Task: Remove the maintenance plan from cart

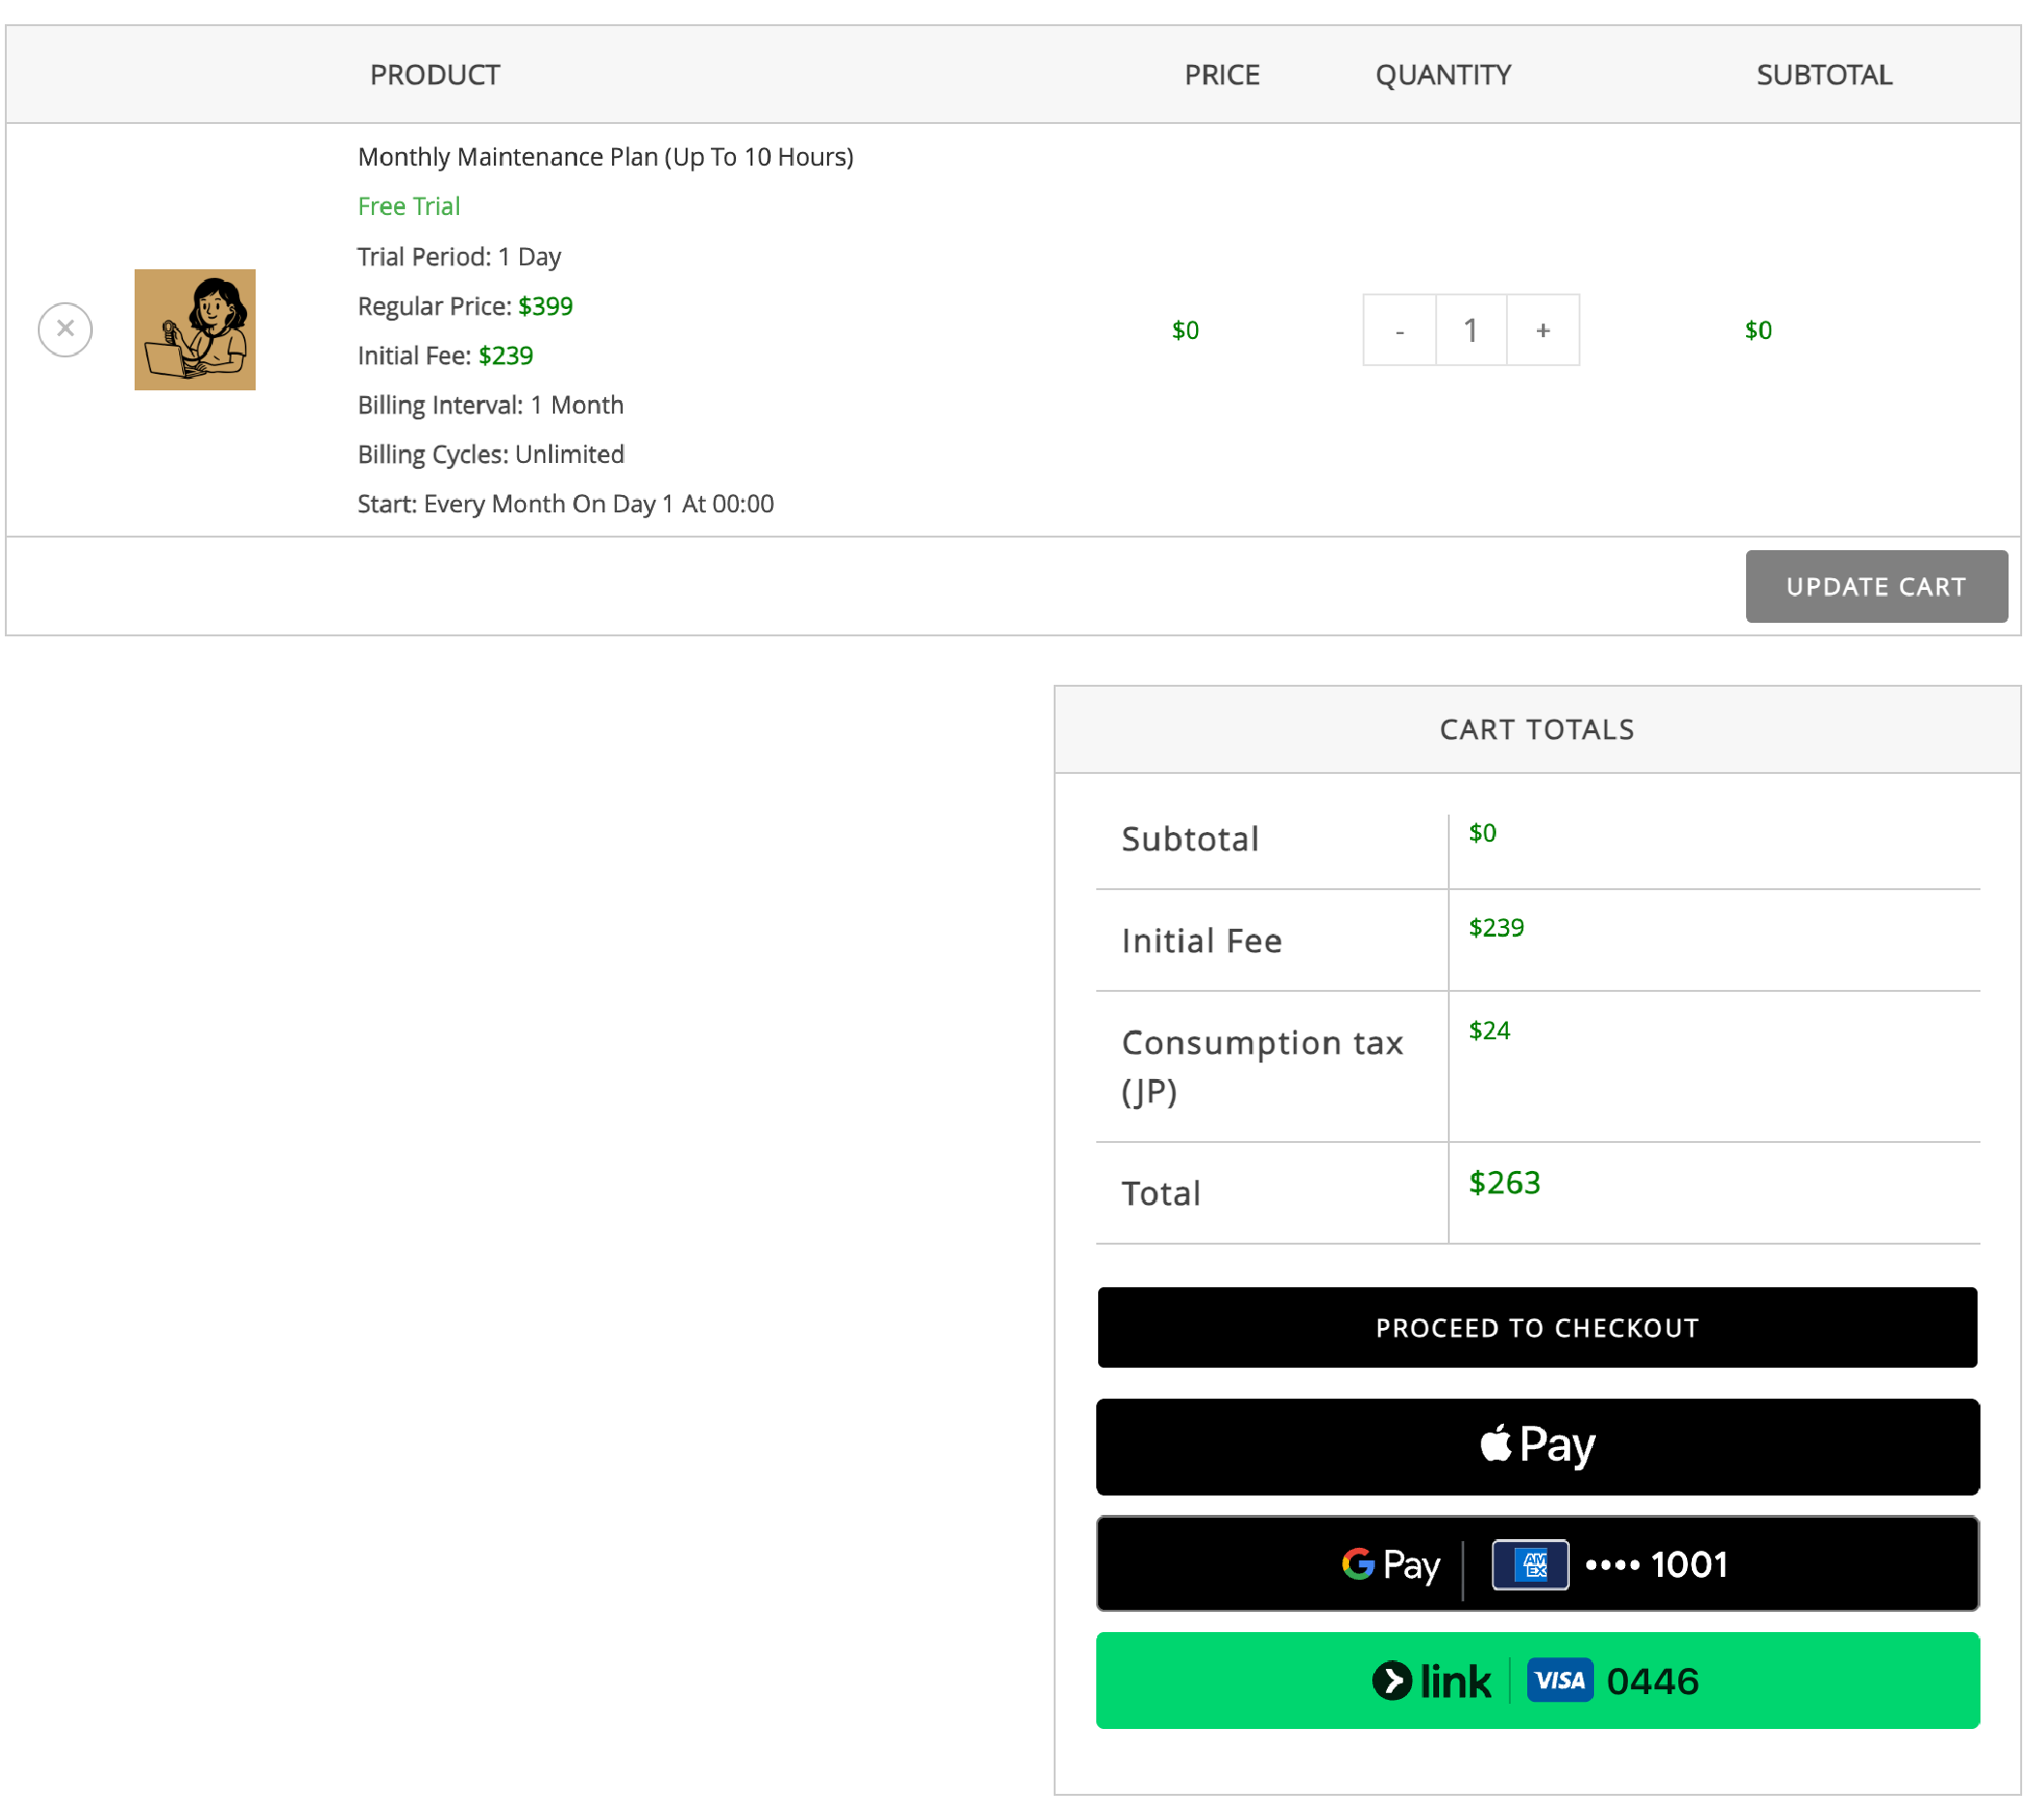Action: (65, 329)
